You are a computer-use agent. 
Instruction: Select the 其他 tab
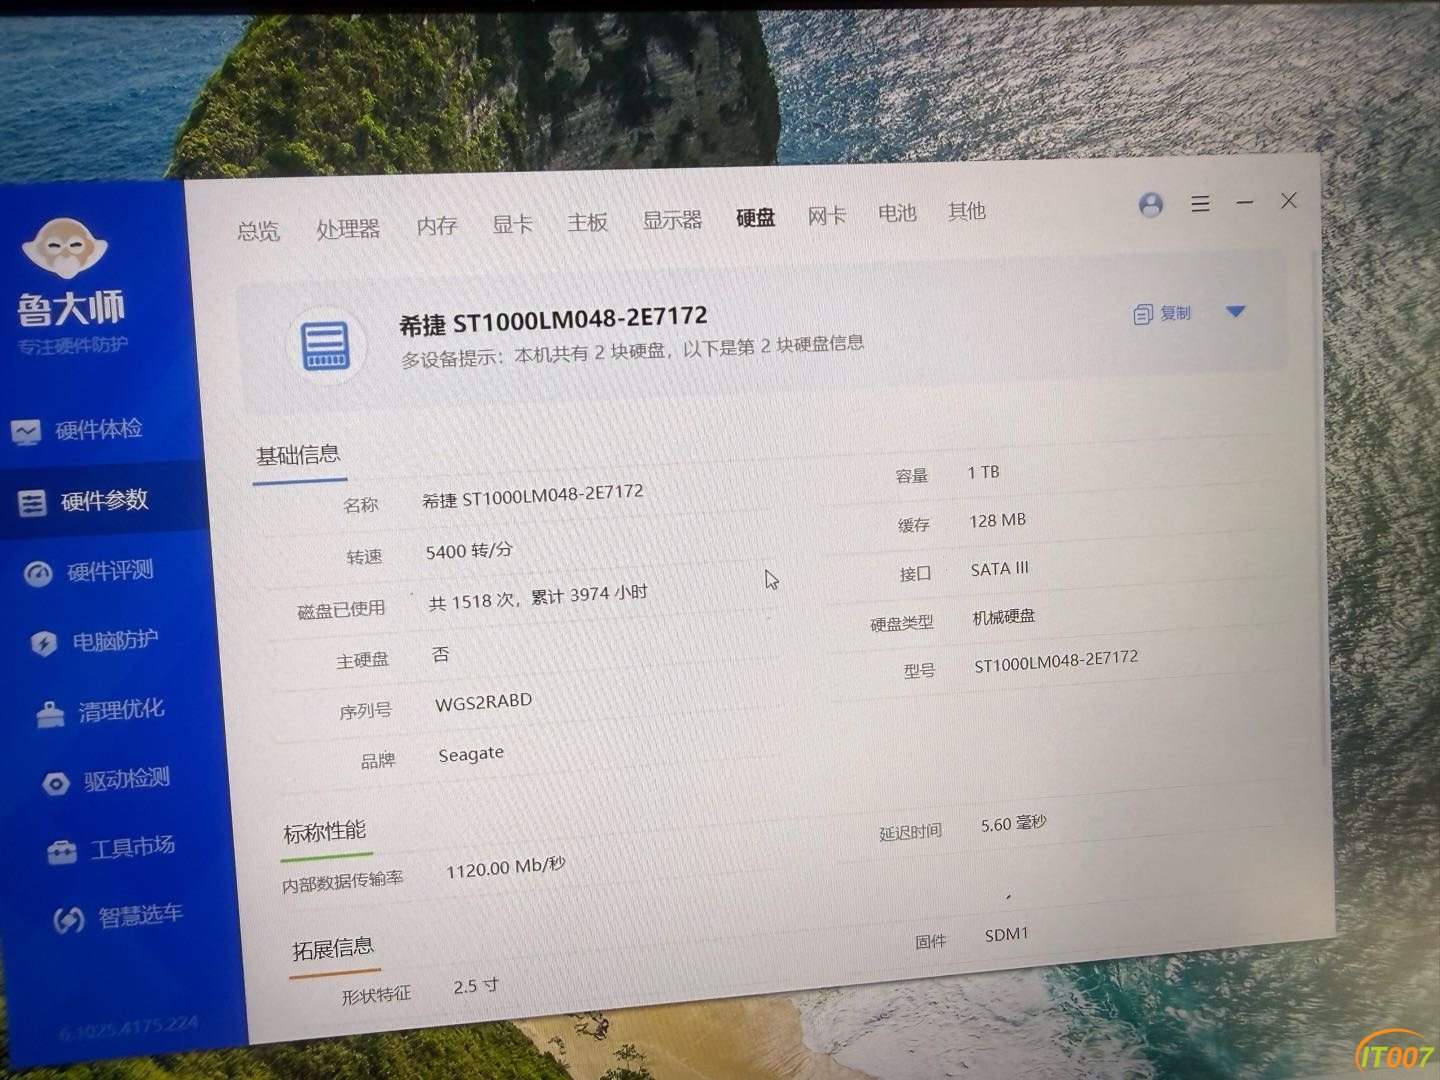[967, 211]
